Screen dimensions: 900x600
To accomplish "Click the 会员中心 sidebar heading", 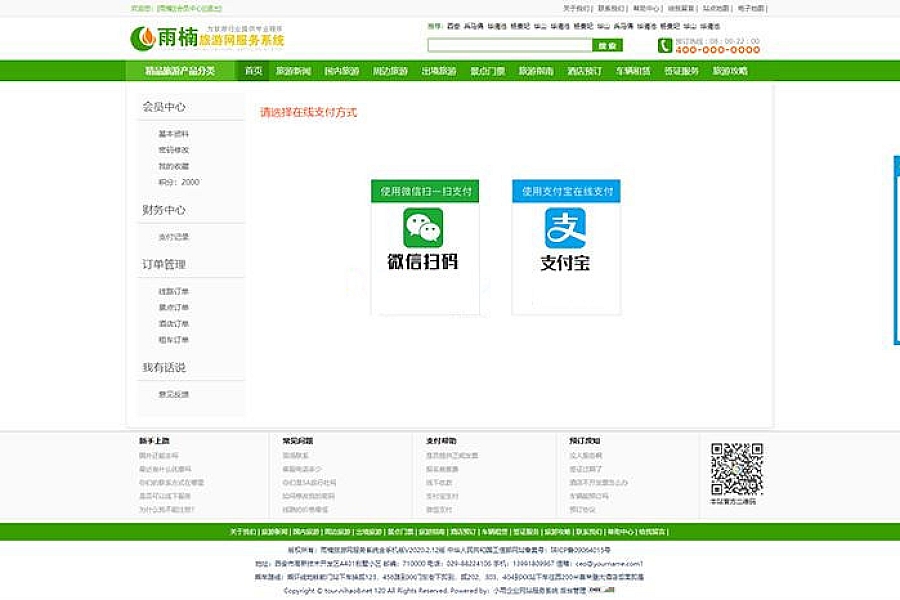I will (x=164, y=107).
